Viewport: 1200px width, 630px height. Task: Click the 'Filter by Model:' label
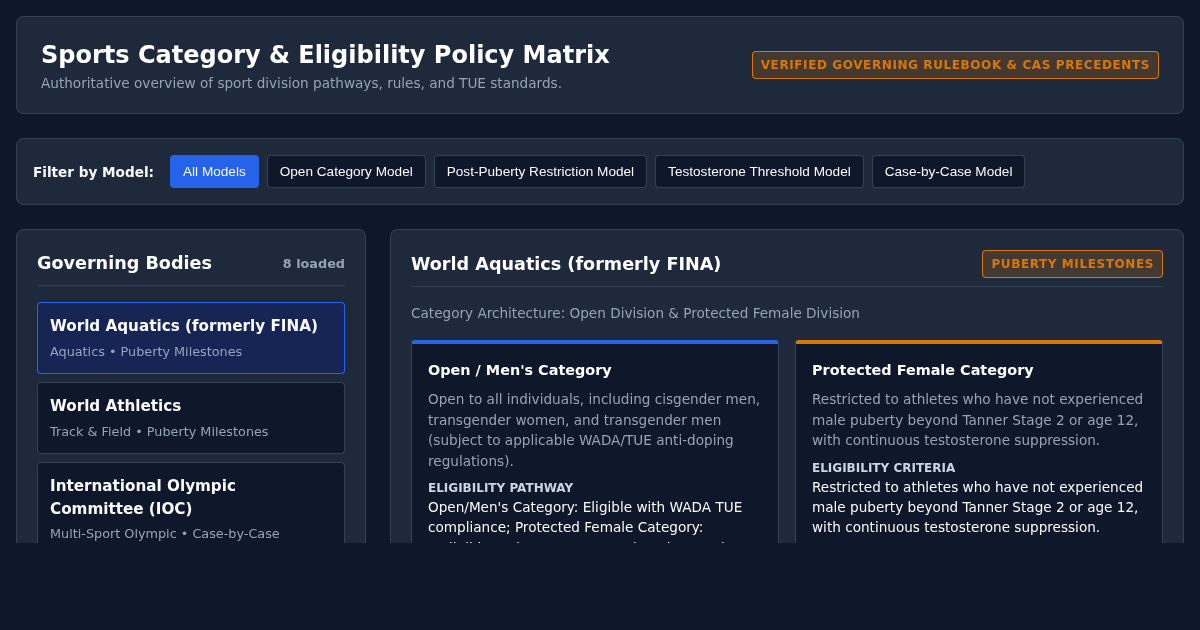93,172
